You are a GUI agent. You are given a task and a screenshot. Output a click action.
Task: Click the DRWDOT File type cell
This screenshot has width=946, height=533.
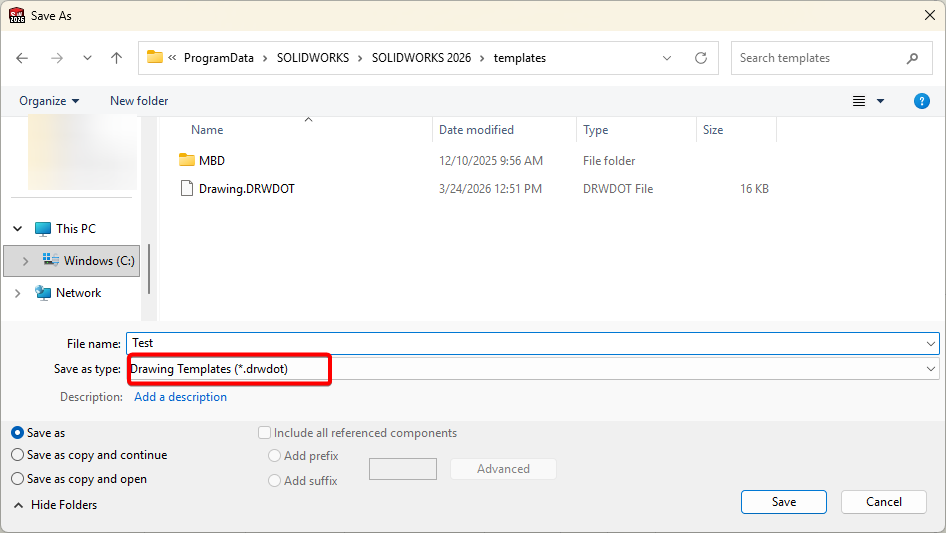(x=618, y=189)
